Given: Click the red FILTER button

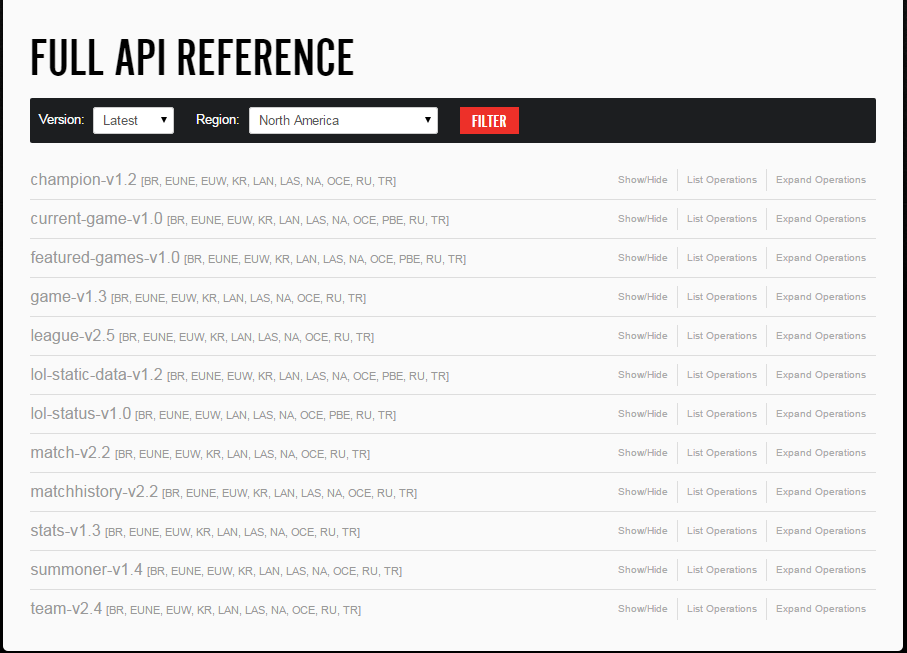Looking at the screenshot, I should tap(489, 120).
